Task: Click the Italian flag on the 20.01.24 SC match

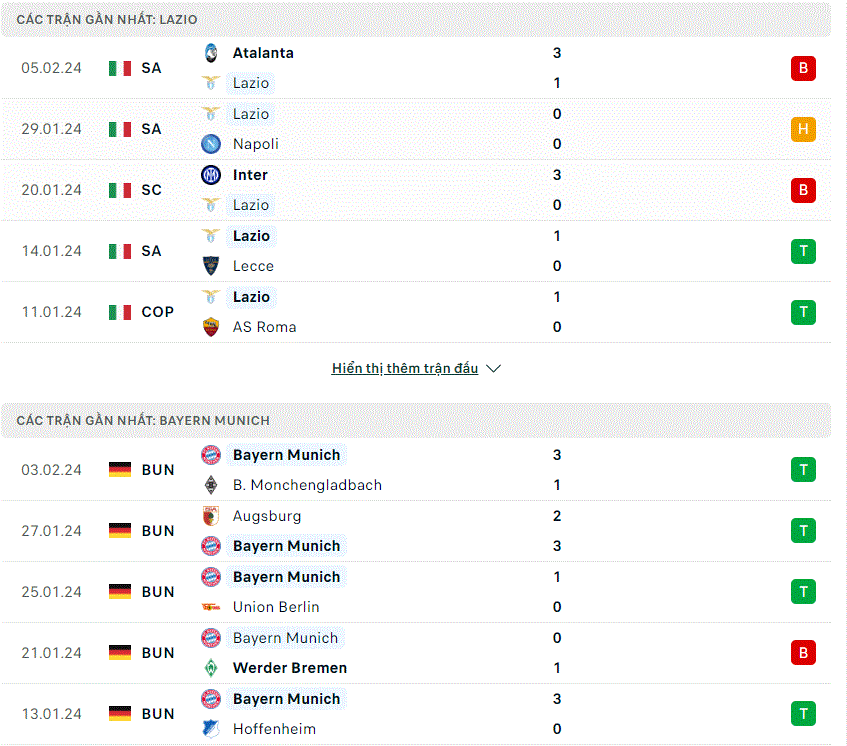Action: [x=120, y=190]
